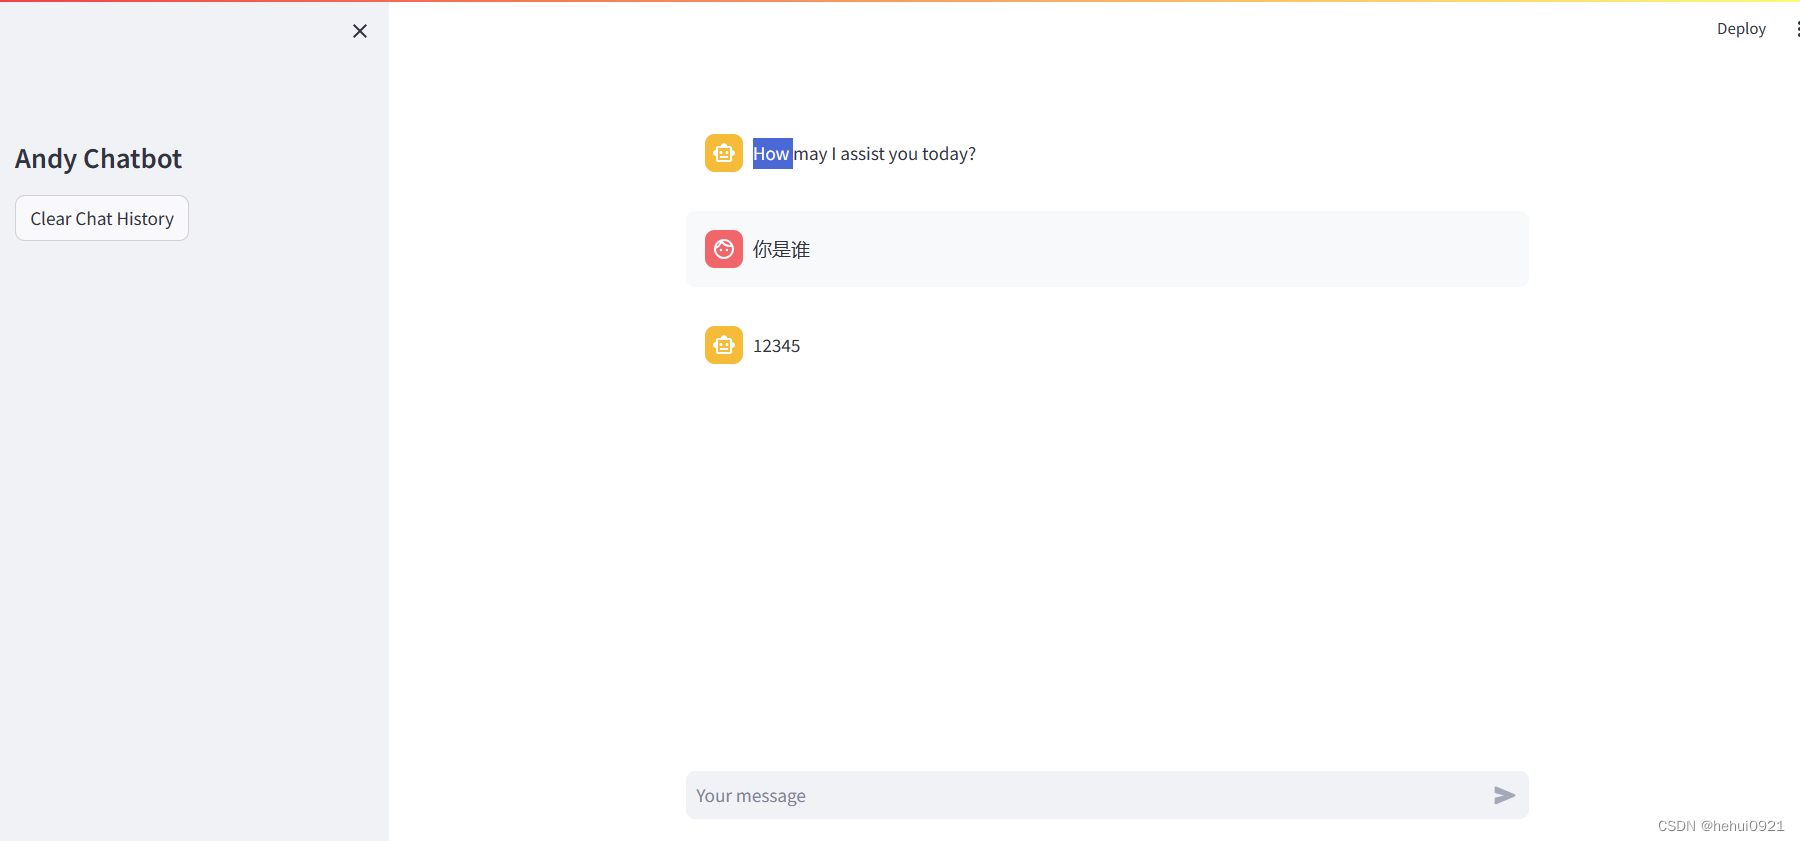Click the Clear Chat History button
1800x841 pixels.
click(101, 218)
